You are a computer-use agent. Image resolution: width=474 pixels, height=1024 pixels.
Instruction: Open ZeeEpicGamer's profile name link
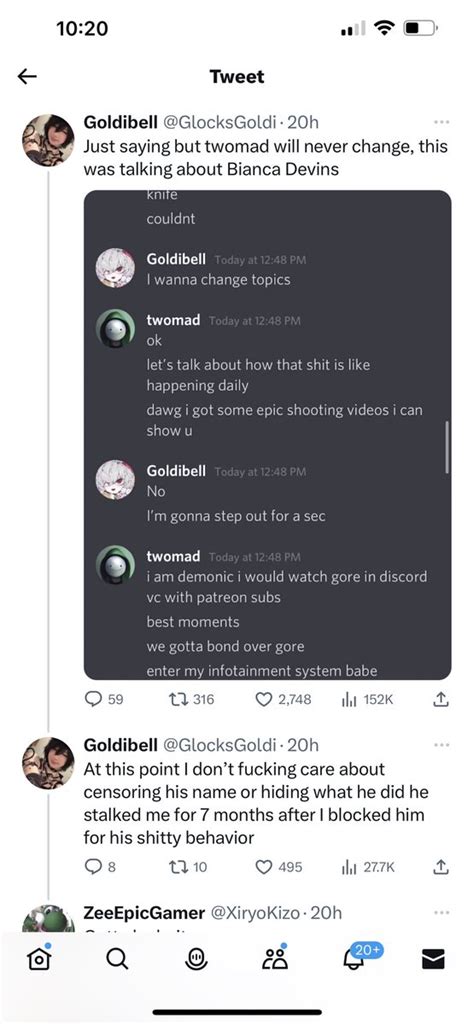(x=144, y=912)
